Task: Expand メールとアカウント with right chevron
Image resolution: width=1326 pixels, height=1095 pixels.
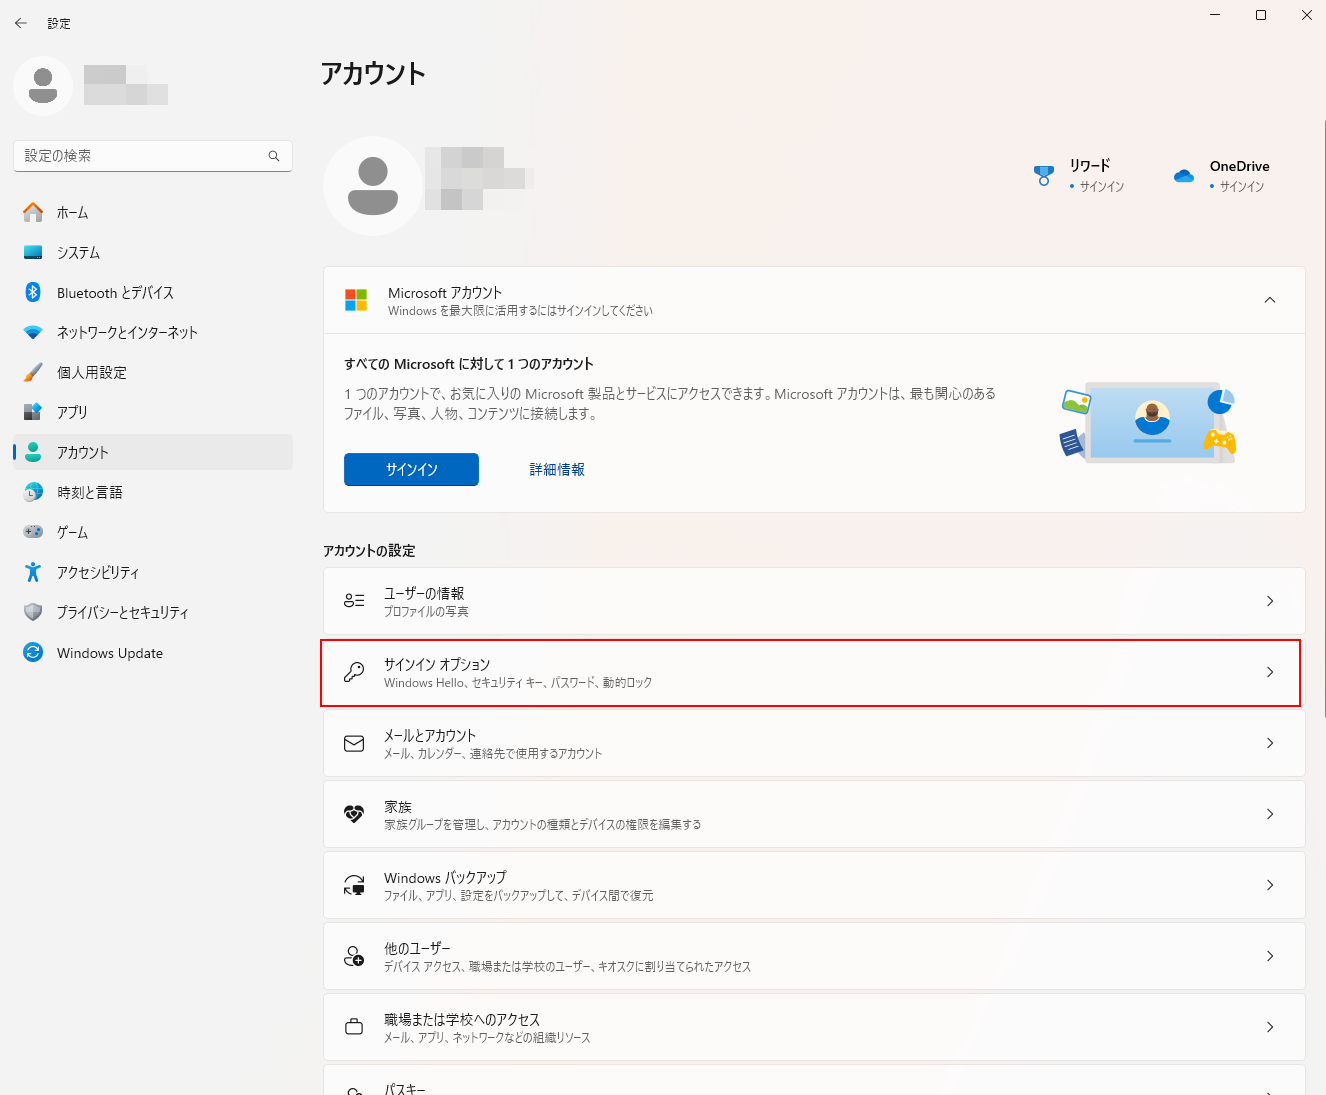Action: pyautogui.click(x=1270, y=743)
